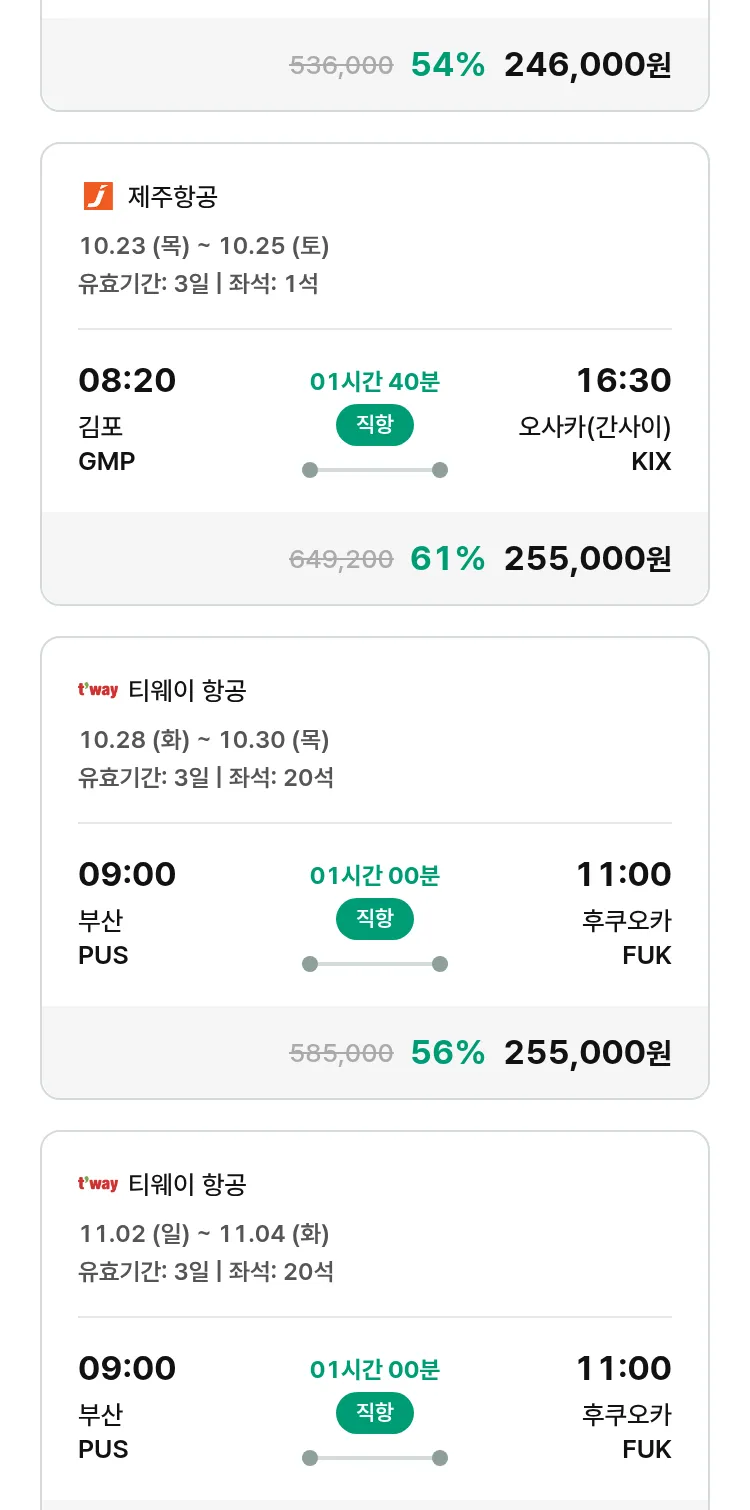Tap the route line under the 01시간 40분 duration
This screenshot has height=1510, width=750.
[375, 470]
